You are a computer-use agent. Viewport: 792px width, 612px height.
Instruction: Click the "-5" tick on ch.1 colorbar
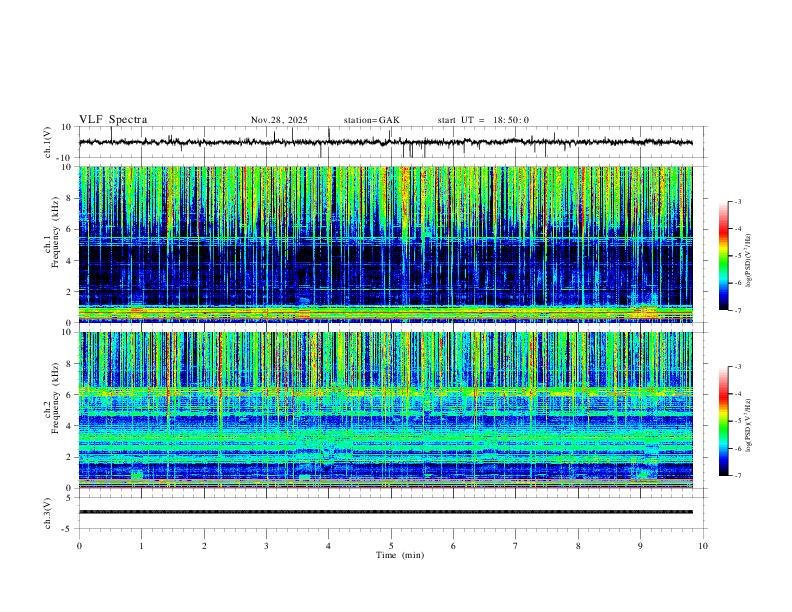click(x=737, y=256)
